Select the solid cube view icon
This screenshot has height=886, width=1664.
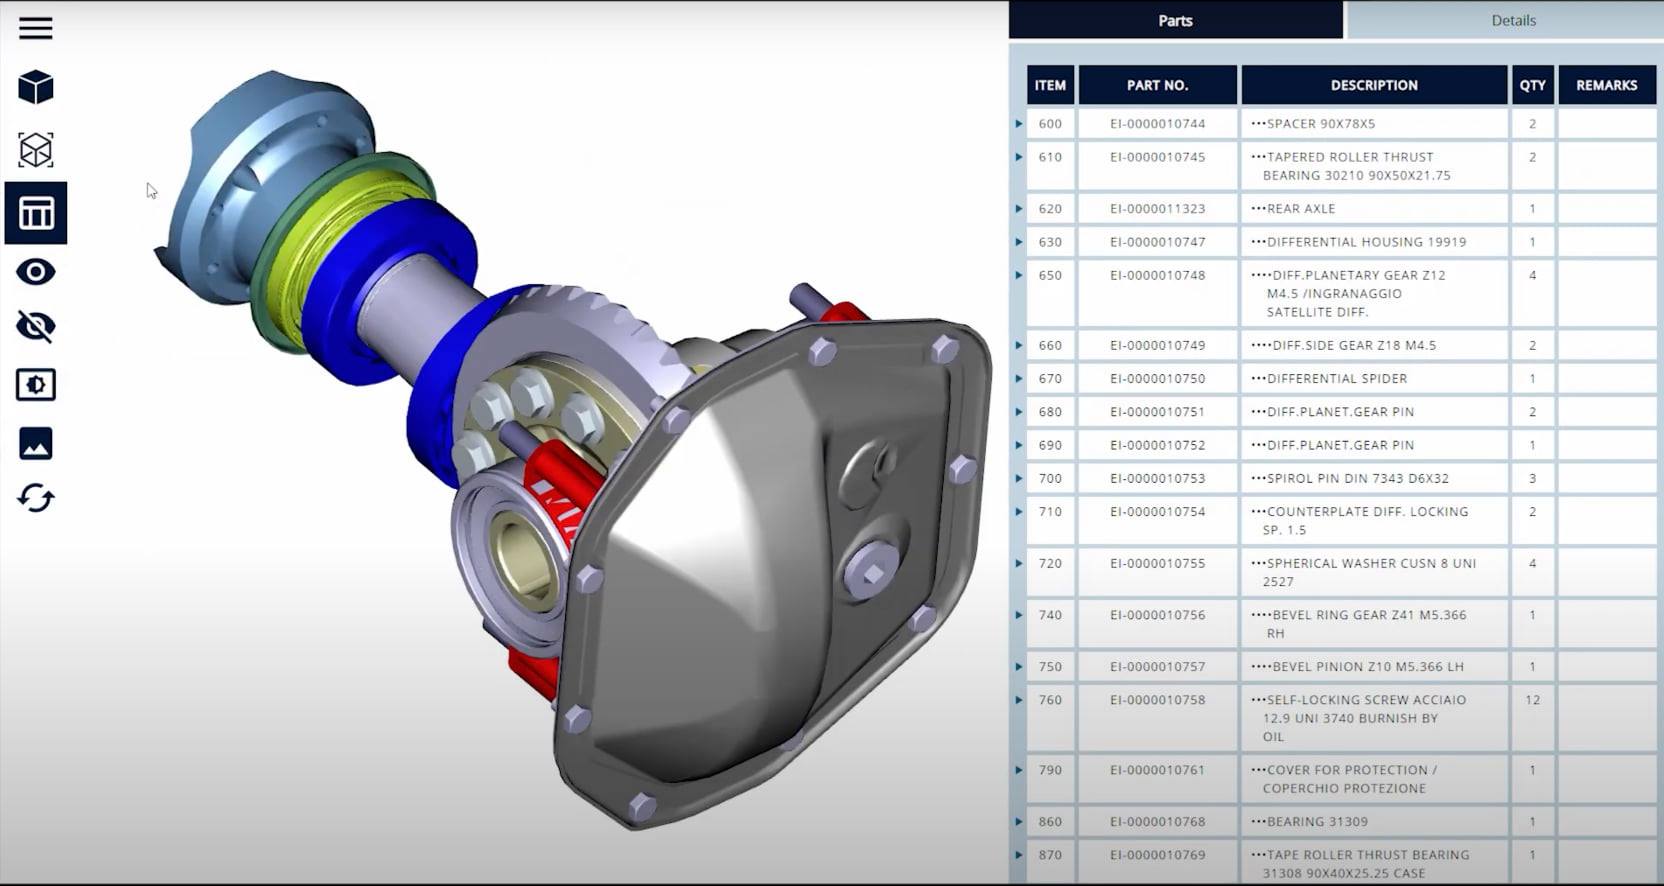36,88
